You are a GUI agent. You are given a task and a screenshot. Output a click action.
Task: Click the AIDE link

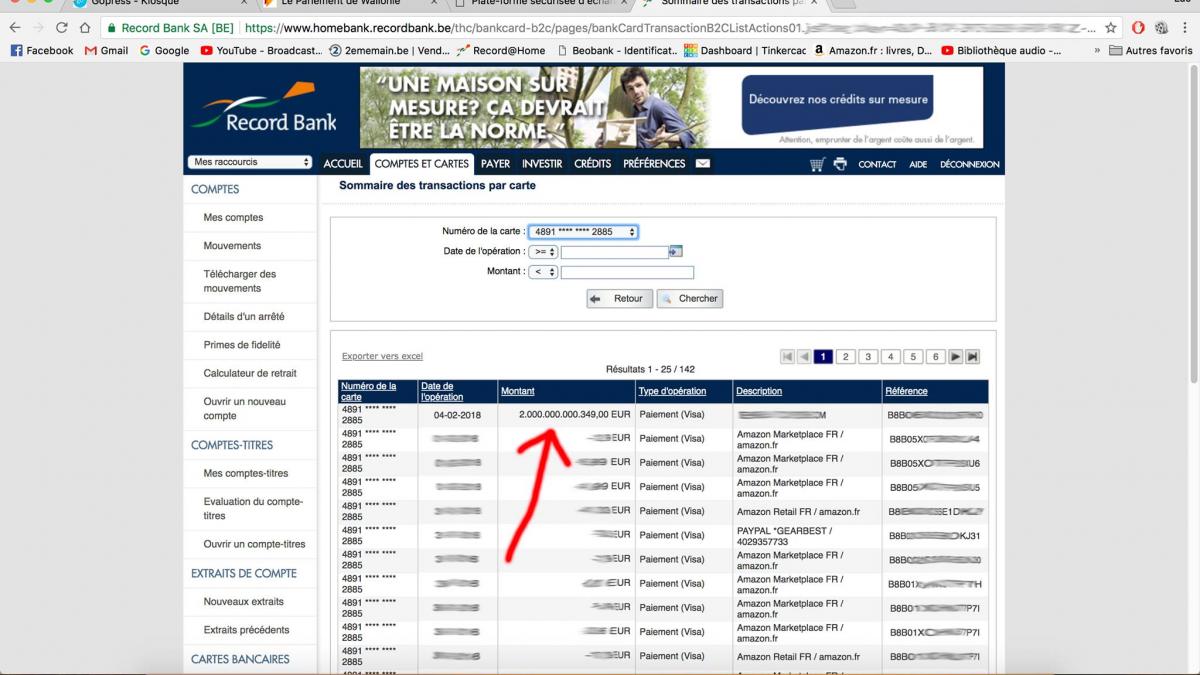pos(918,164)
